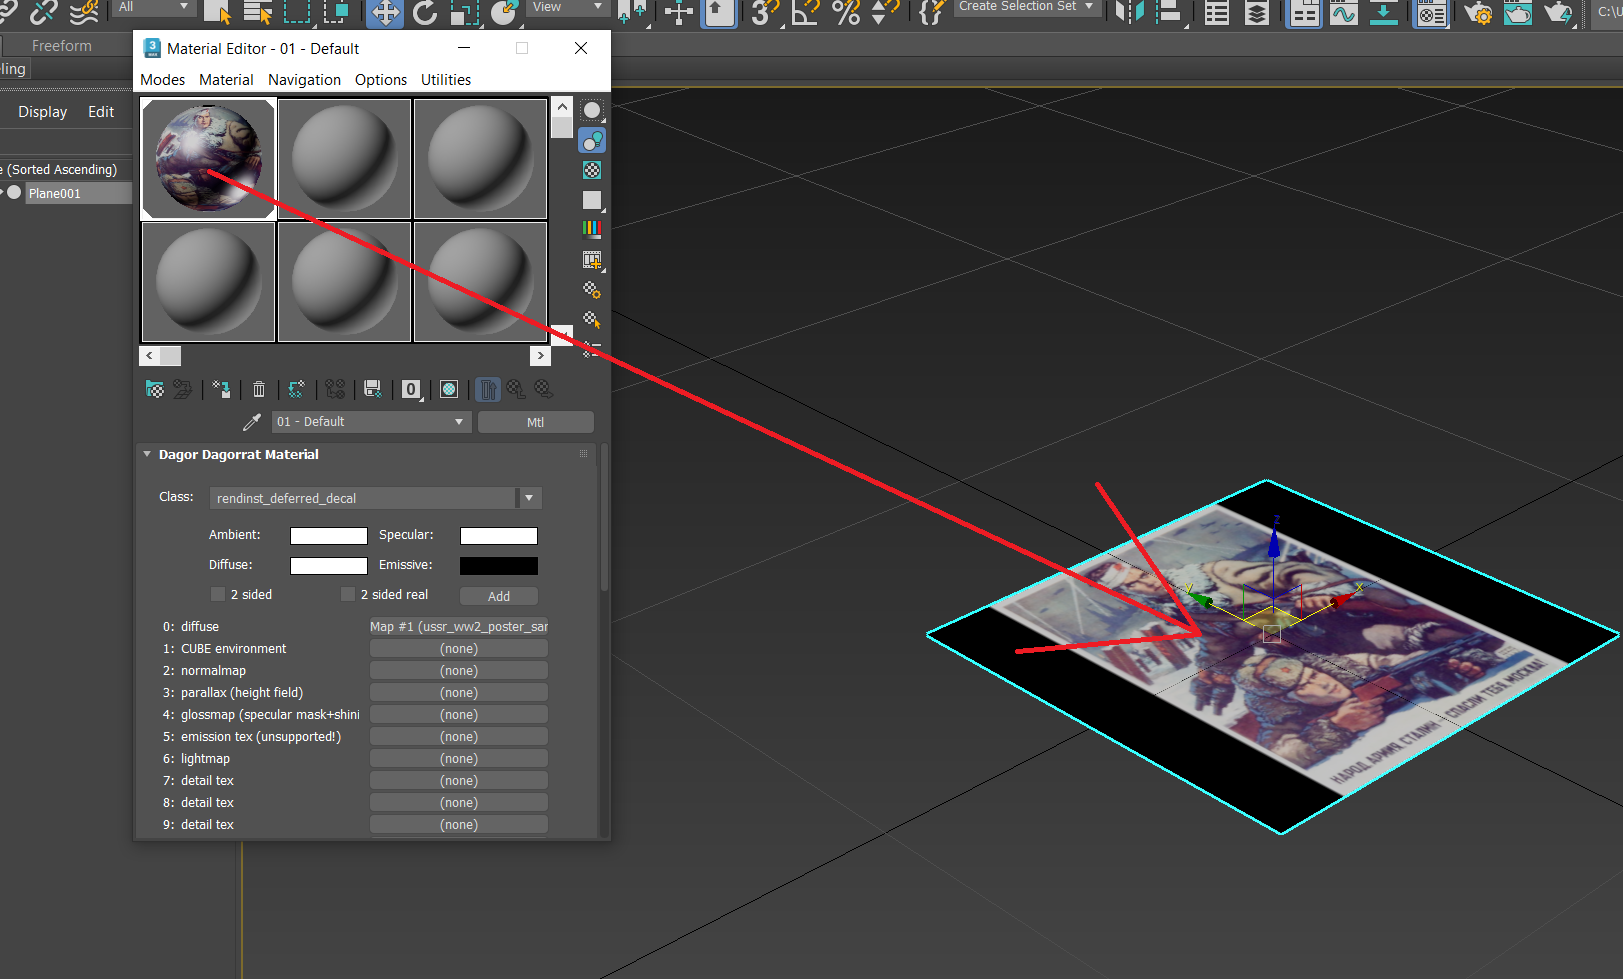The width and height of the screenshot is (1623, 979).
Task: Collapse the Dagor Dagorrat Material rollout
Action: pyautogui.click(x=147, y=455)
